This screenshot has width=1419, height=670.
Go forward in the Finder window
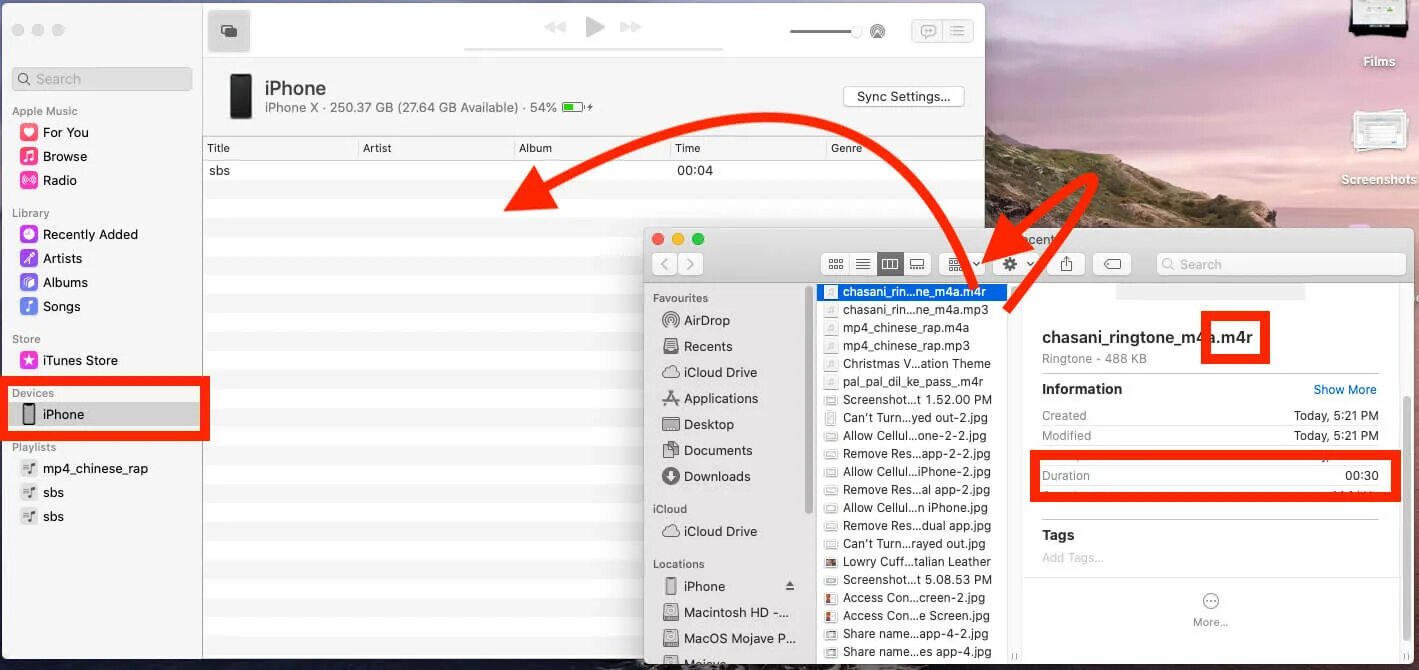690,264
